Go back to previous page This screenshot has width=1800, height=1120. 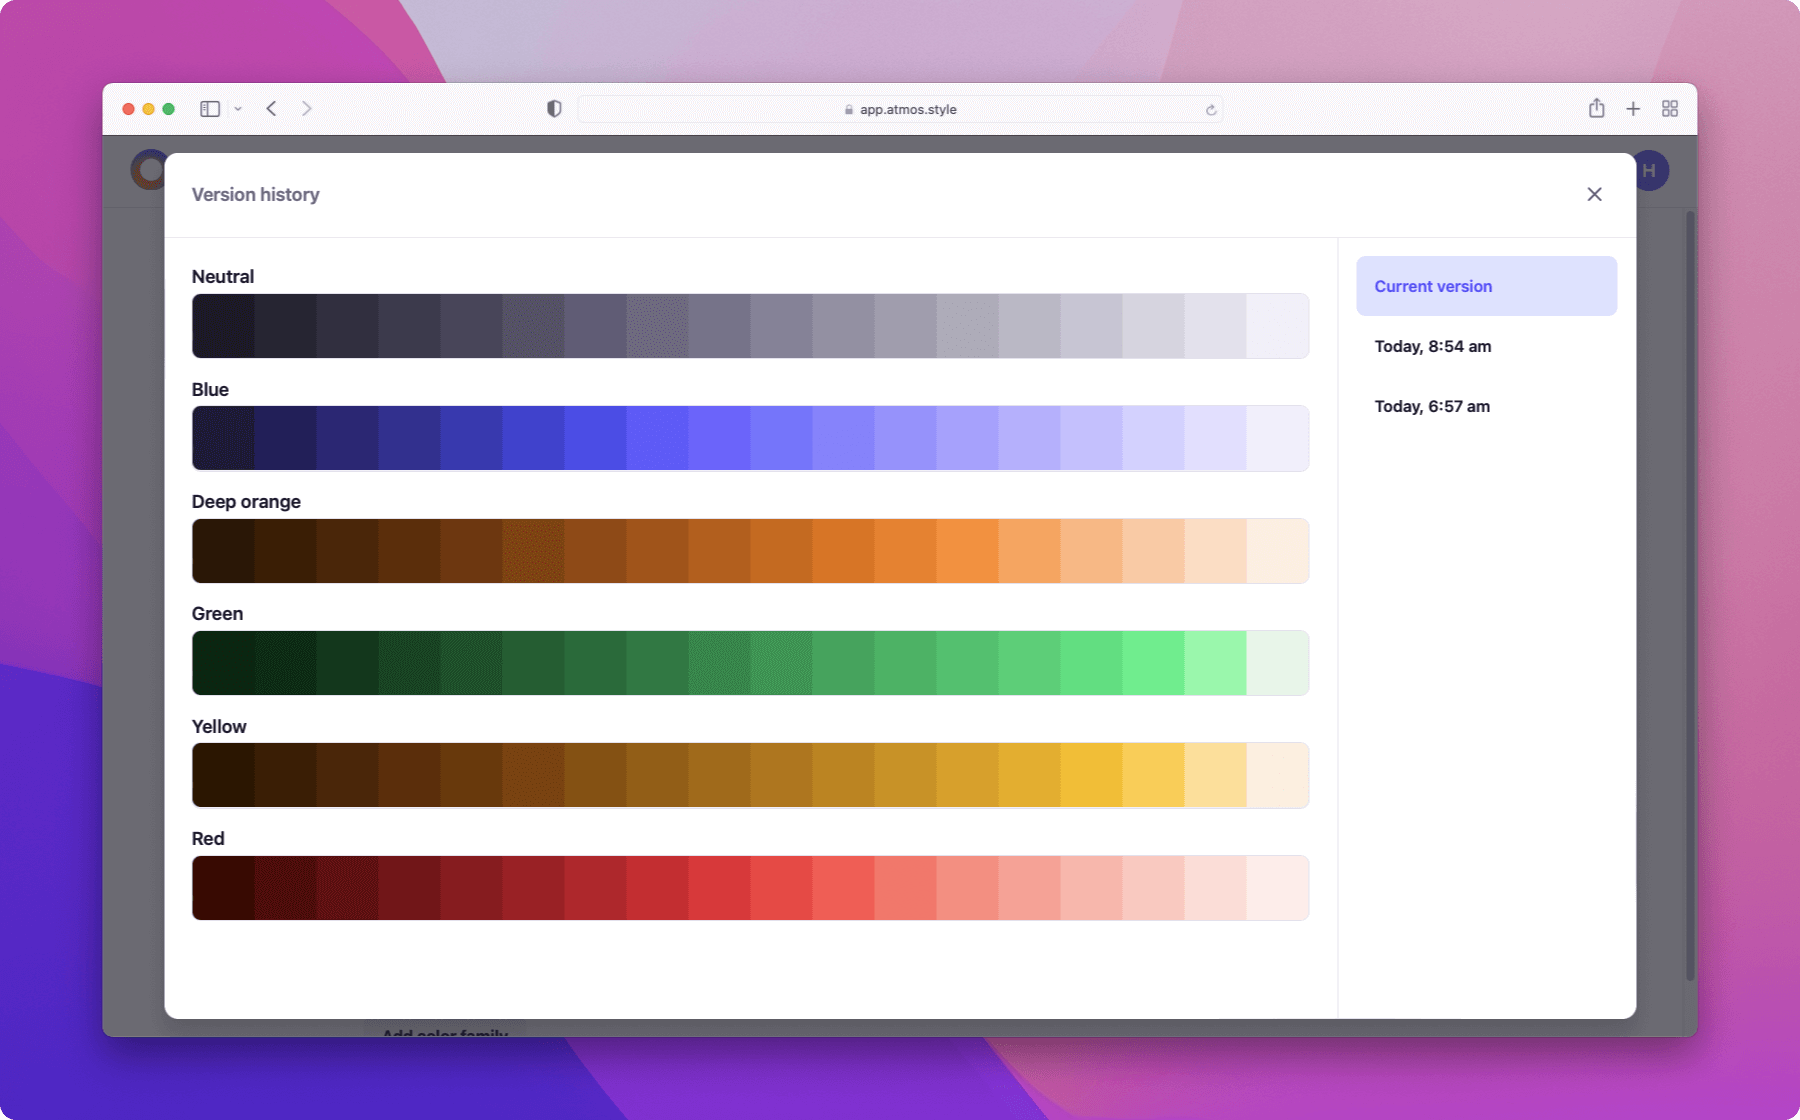(x=272, y=109)
